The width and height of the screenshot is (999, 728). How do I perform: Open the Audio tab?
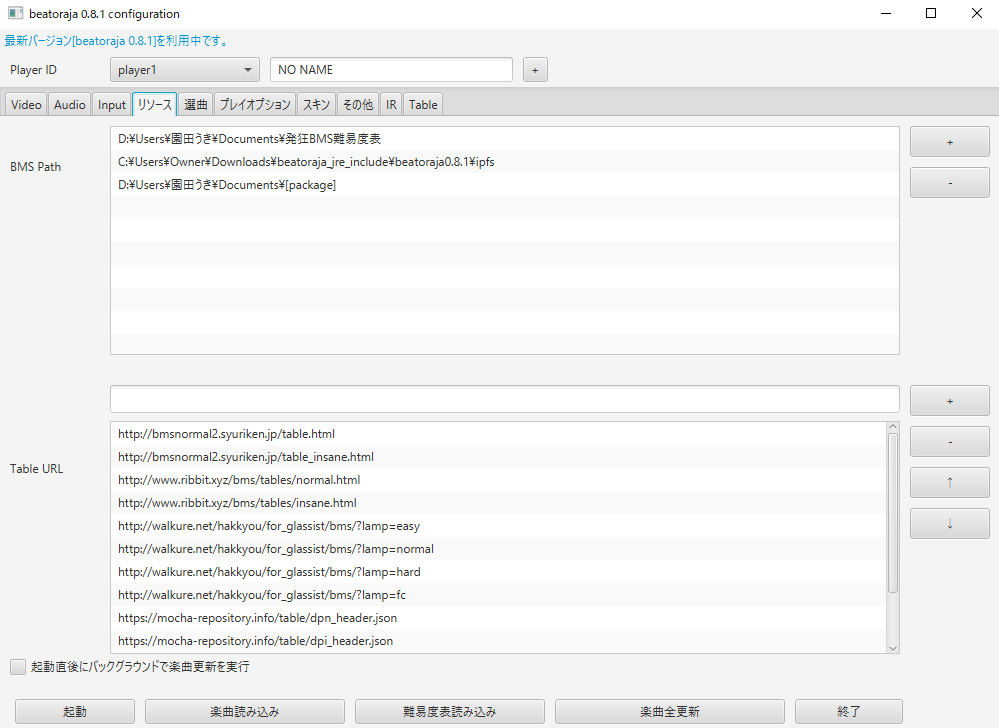click(70, 104)
